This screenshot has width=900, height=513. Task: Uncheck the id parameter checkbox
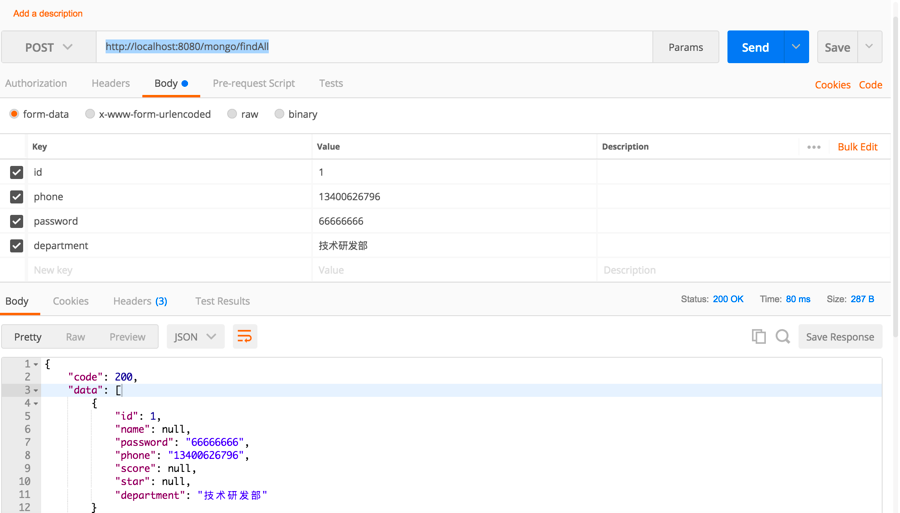point(17,172)
